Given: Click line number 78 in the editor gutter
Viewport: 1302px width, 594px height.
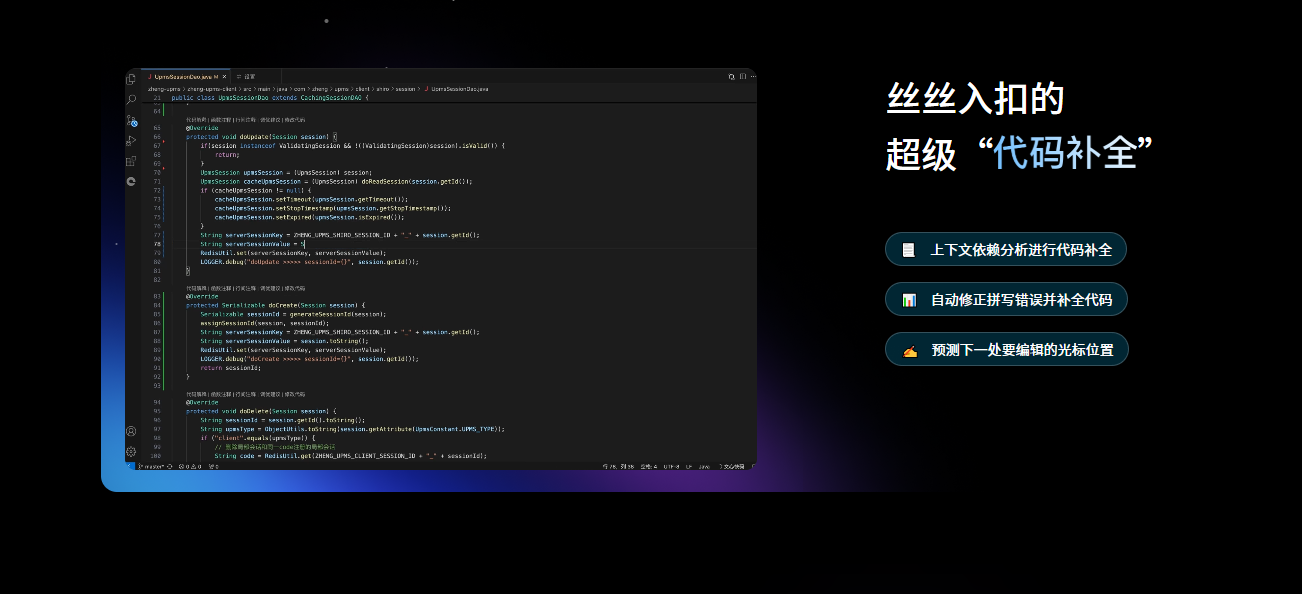Looking at the screenshot, I should [x=158, y=244].
